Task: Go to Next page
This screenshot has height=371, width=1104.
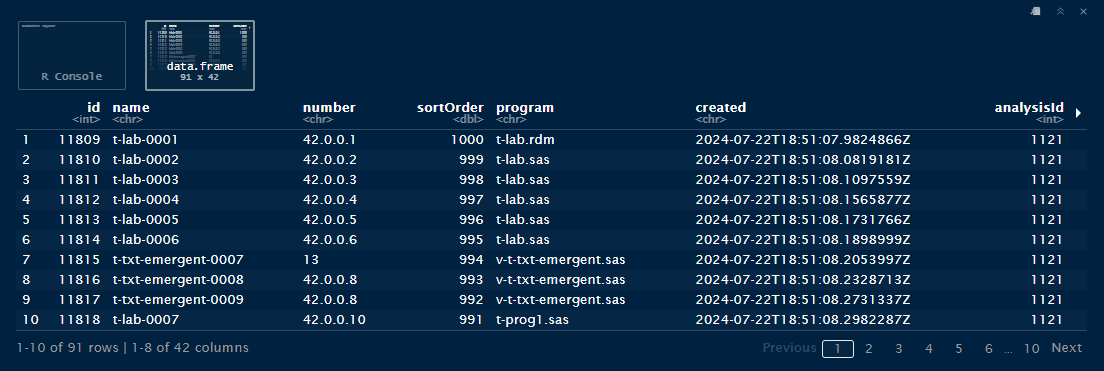Action: 1067,348
